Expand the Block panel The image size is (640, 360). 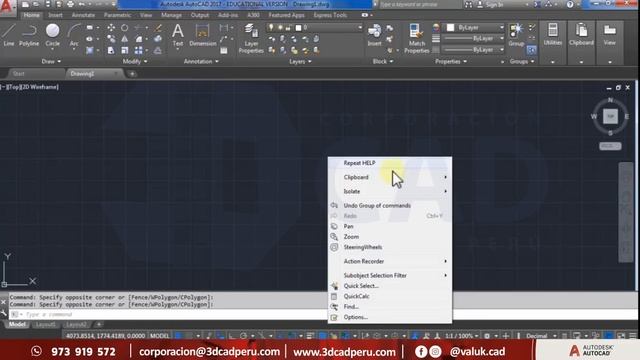[x=383, y=61]
